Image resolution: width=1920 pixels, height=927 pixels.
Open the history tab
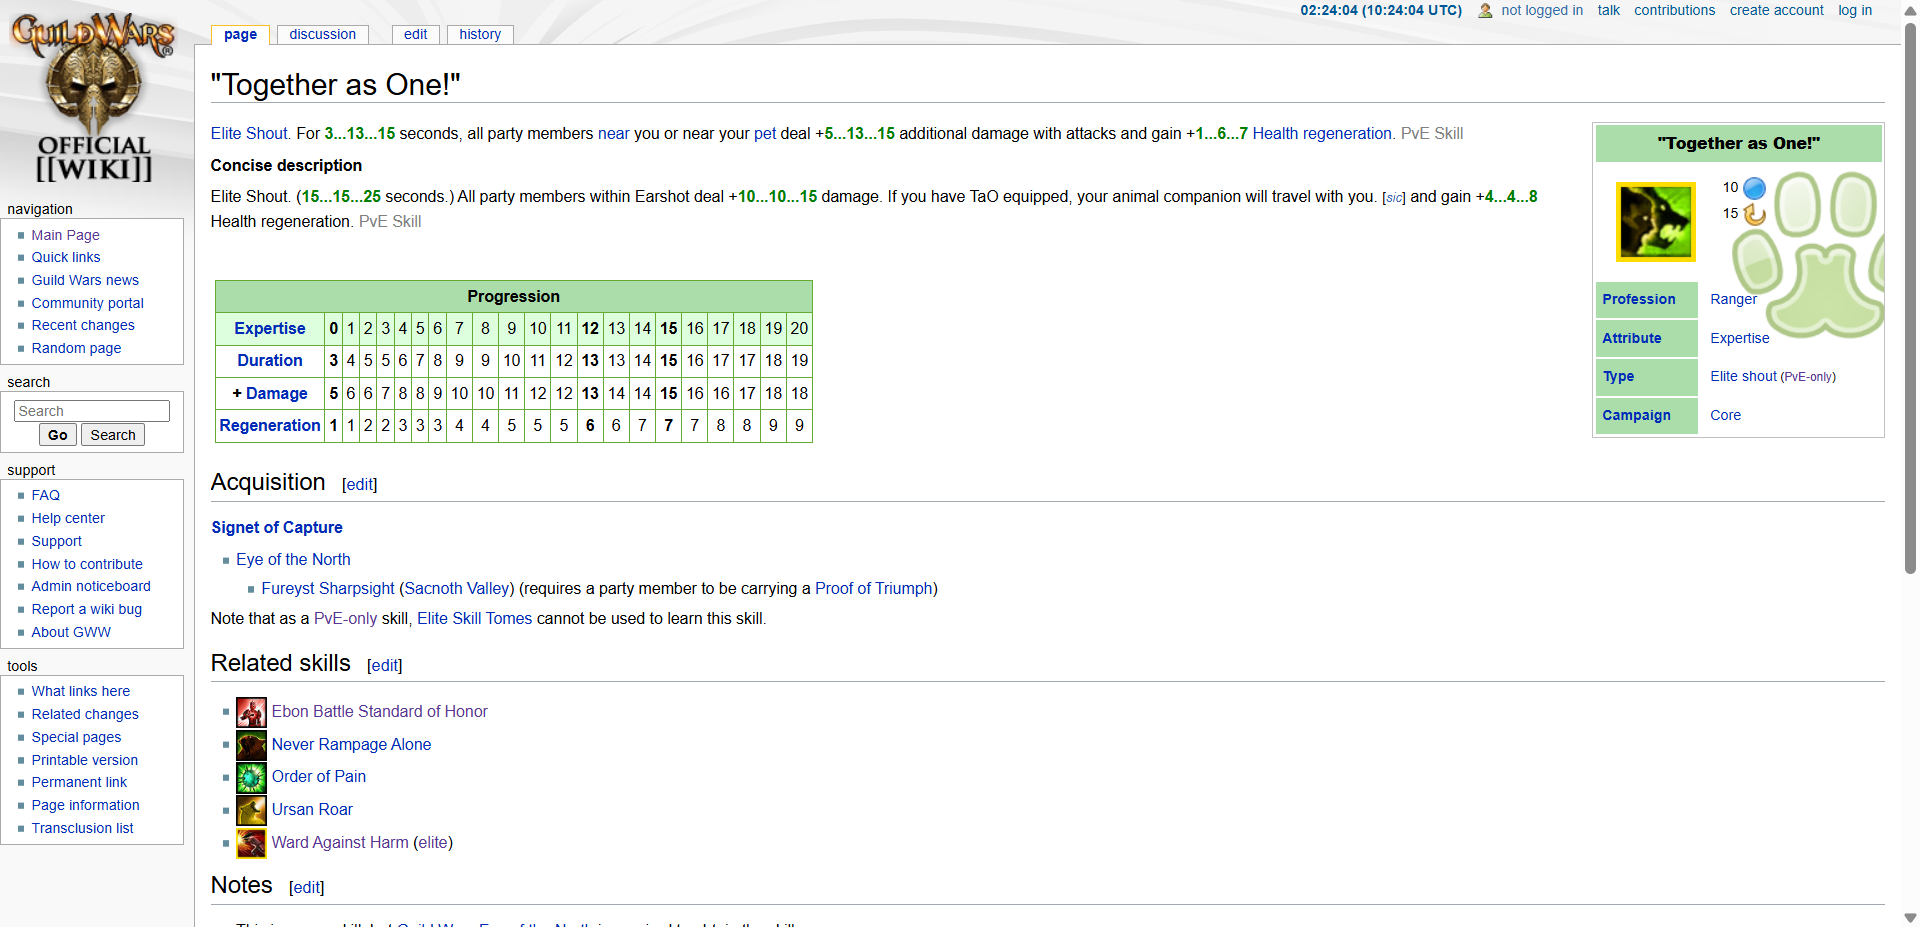480,34
